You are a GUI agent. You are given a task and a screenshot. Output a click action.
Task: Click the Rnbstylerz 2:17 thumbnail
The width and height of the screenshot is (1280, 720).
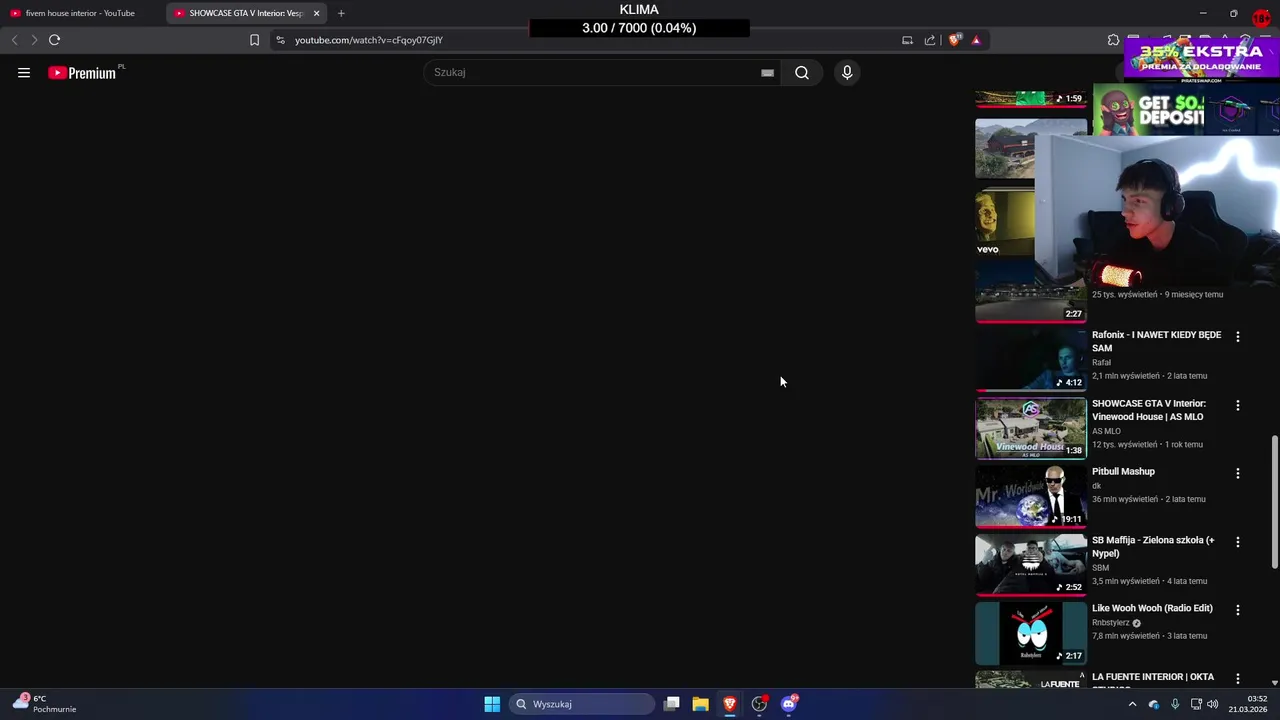pyautogui.click(x=1031, y=633)
